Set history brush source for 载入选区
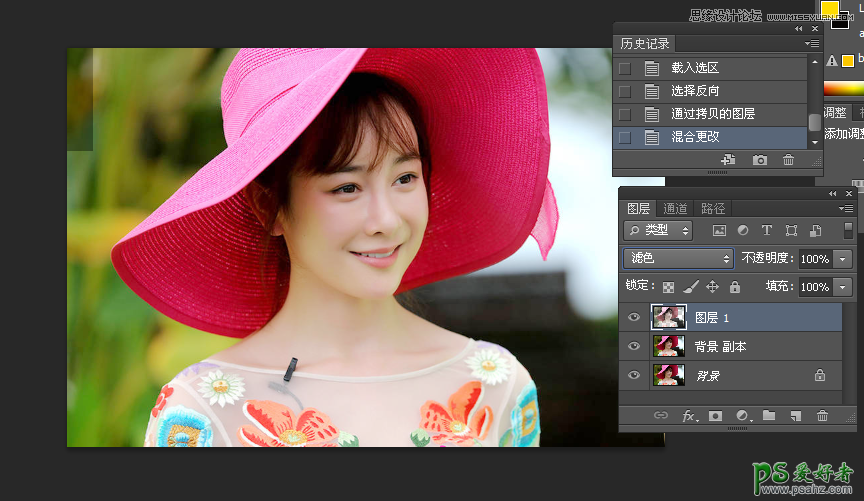Viewport: 864px width, 501px height. pyautogui.click(x=625, y=68)
